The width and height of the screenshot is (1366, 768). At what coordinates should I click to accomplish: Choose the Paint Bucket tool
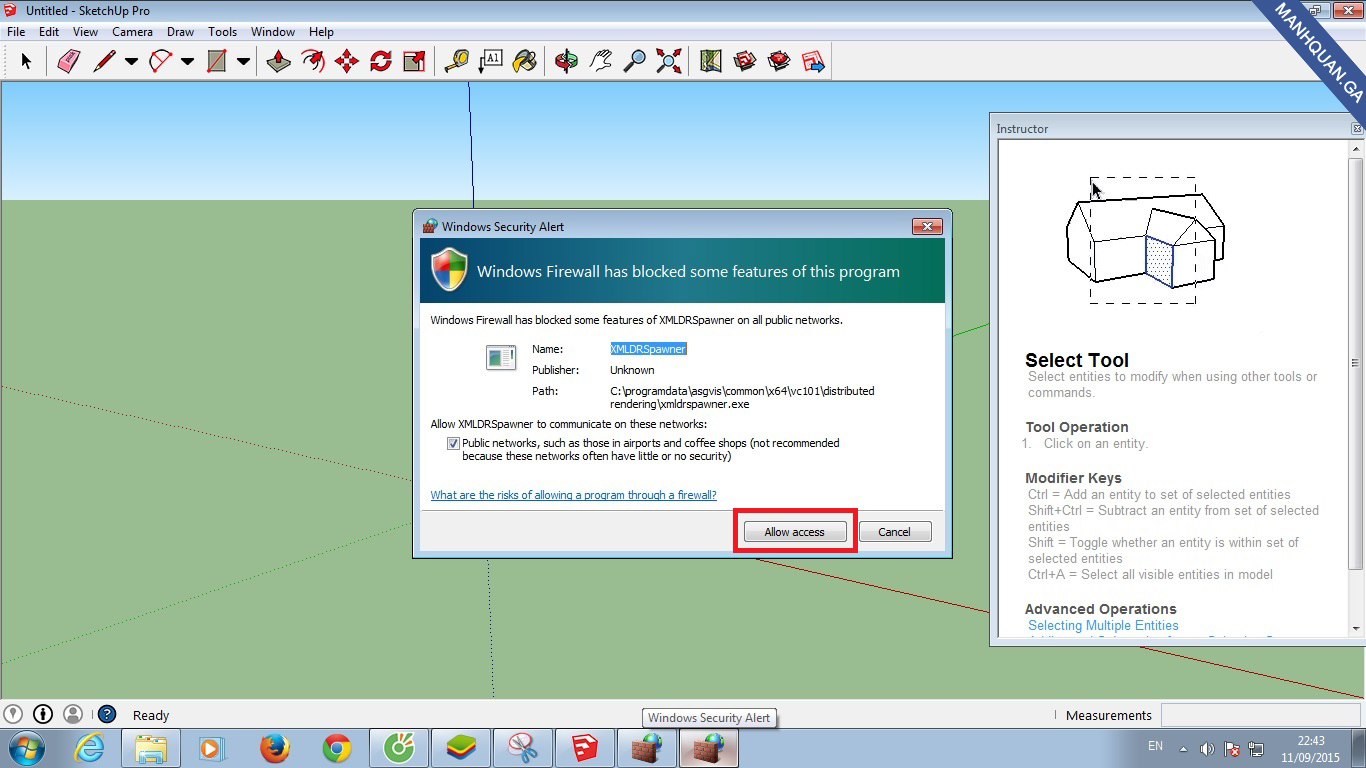click(x=525, y=62)
